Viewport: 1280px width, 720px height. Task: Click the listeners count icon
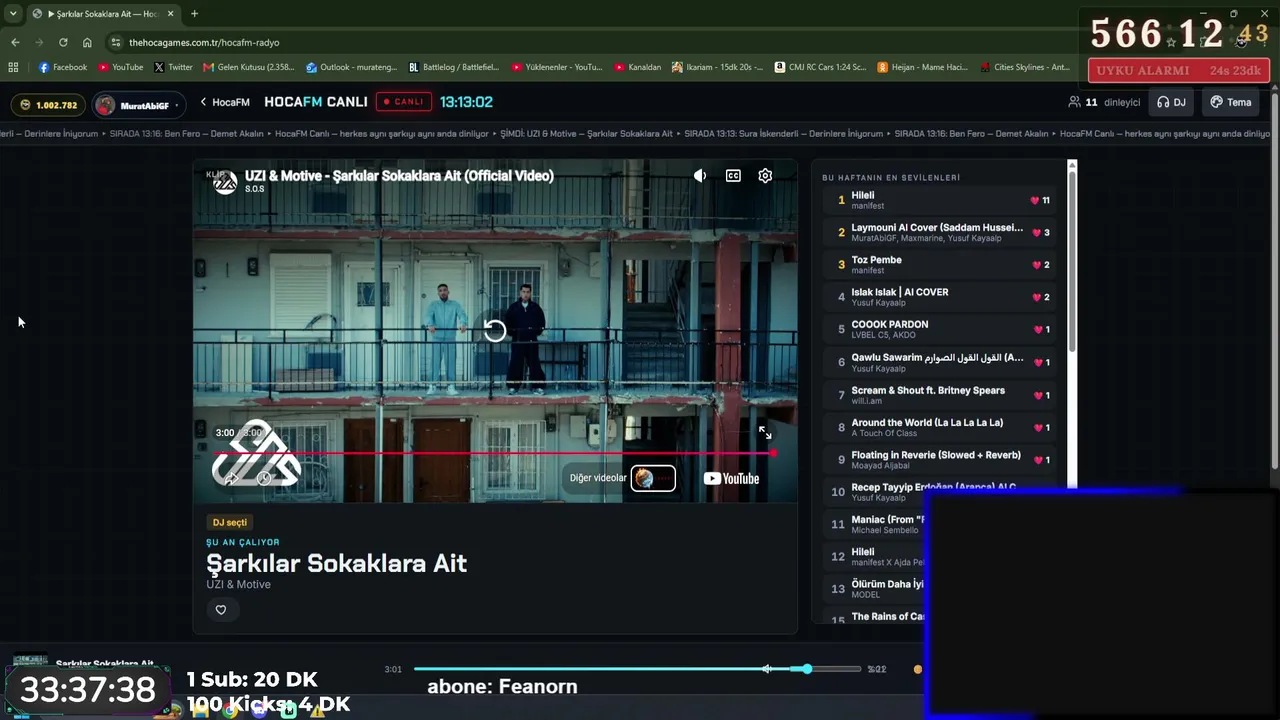(x=1075, y=102)
